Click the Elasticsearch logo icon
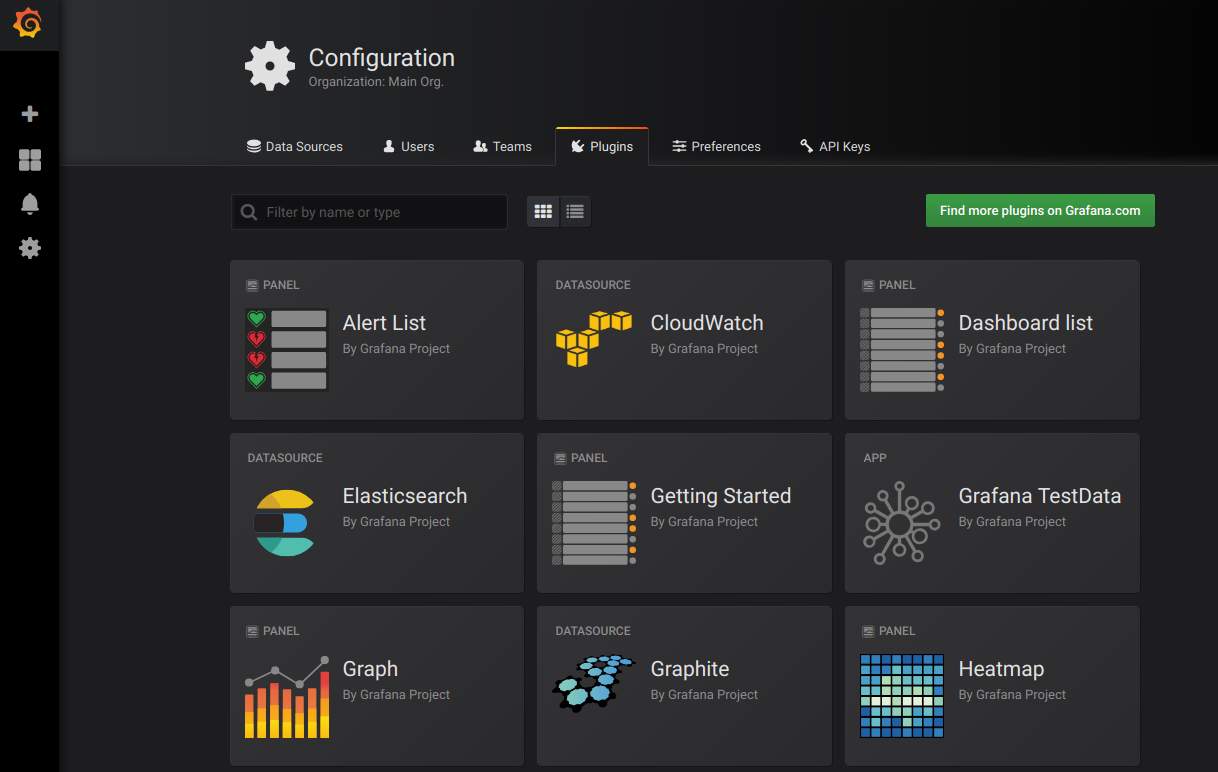 (x=285, y=522)
